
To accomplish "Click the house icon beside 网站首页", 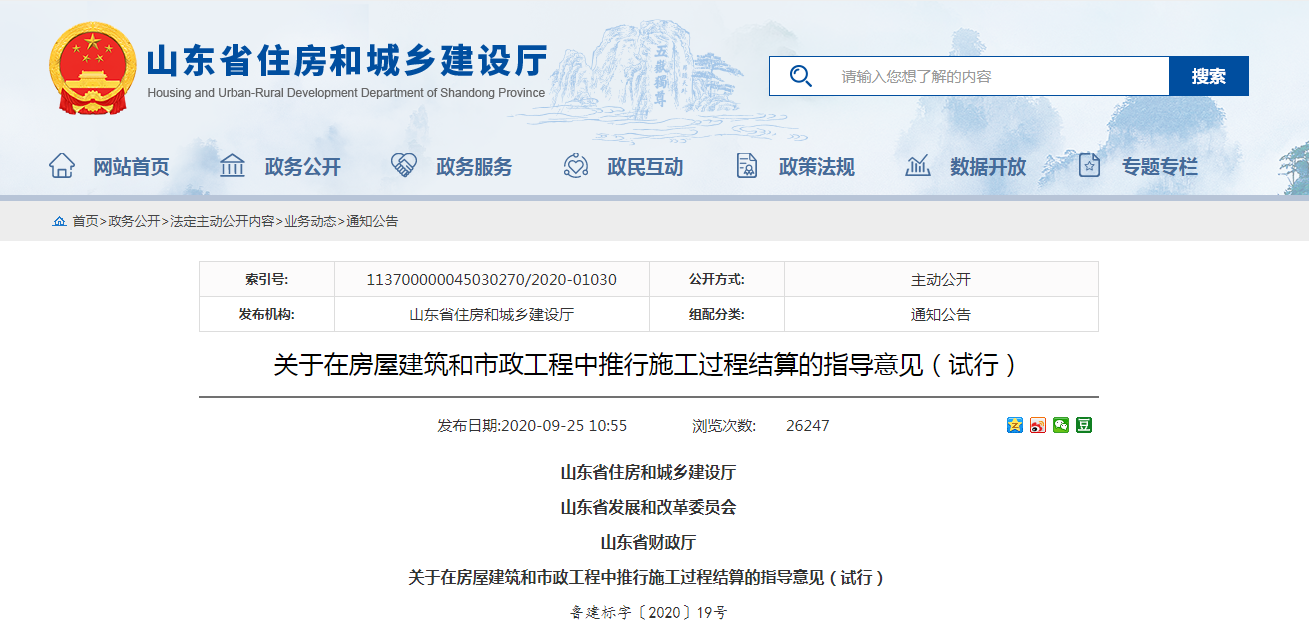I will (x=62, y=166).
